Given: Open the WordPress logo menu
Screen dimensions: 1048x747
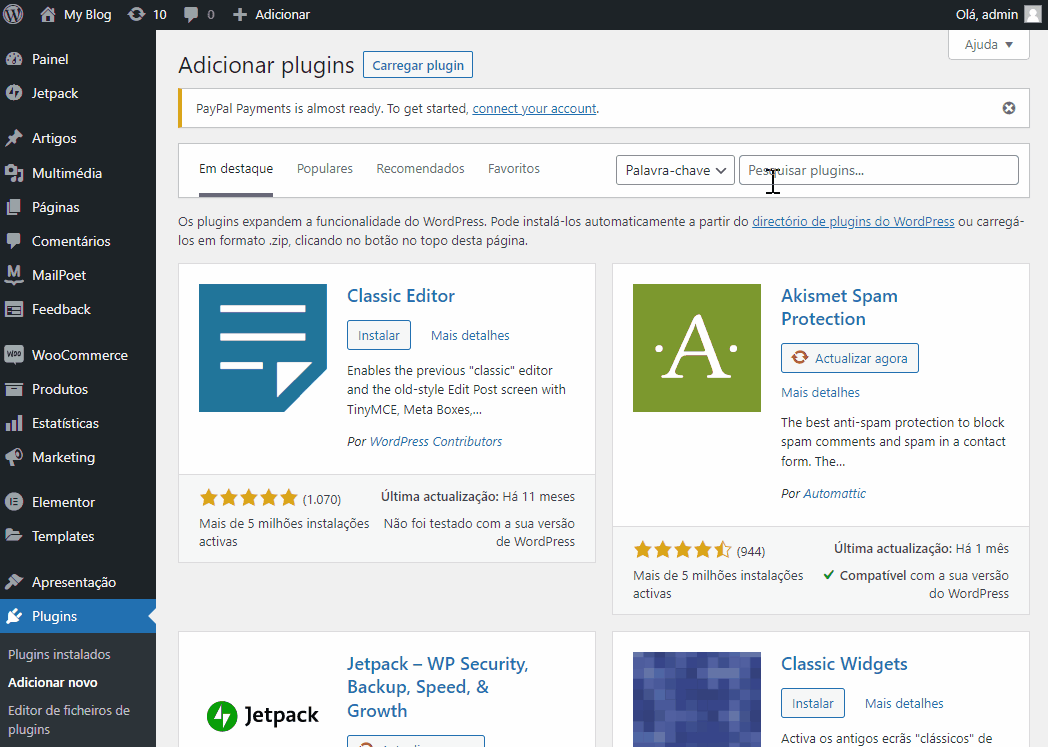Looking at the screenshot, I should (x=13, y=14).
